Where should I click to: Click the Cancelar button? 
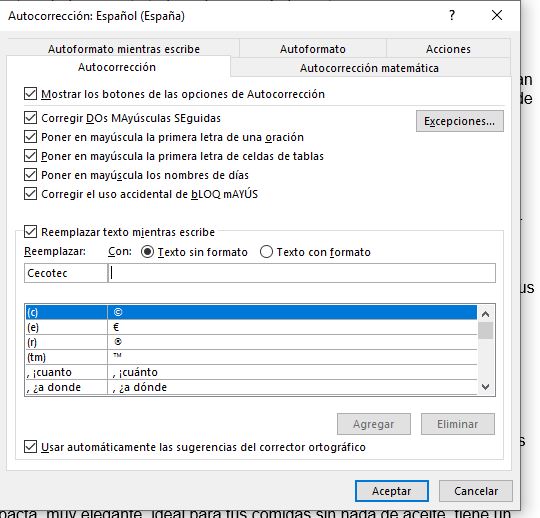[x=476, y=491]
